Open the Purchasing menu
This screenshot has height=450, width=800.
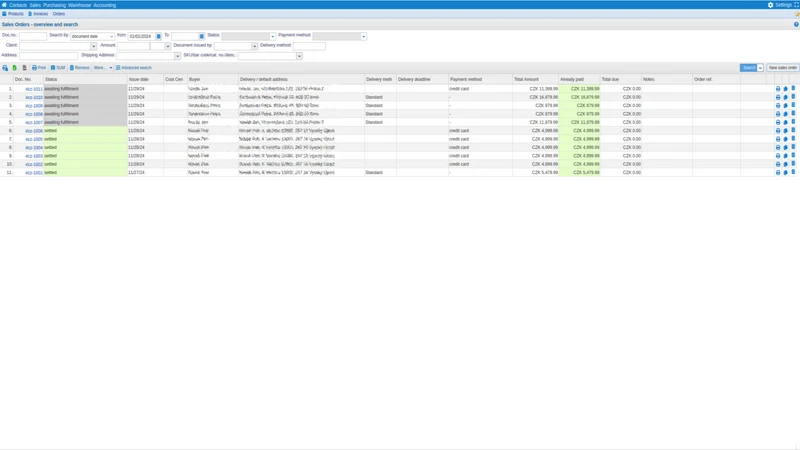(55, 5)
